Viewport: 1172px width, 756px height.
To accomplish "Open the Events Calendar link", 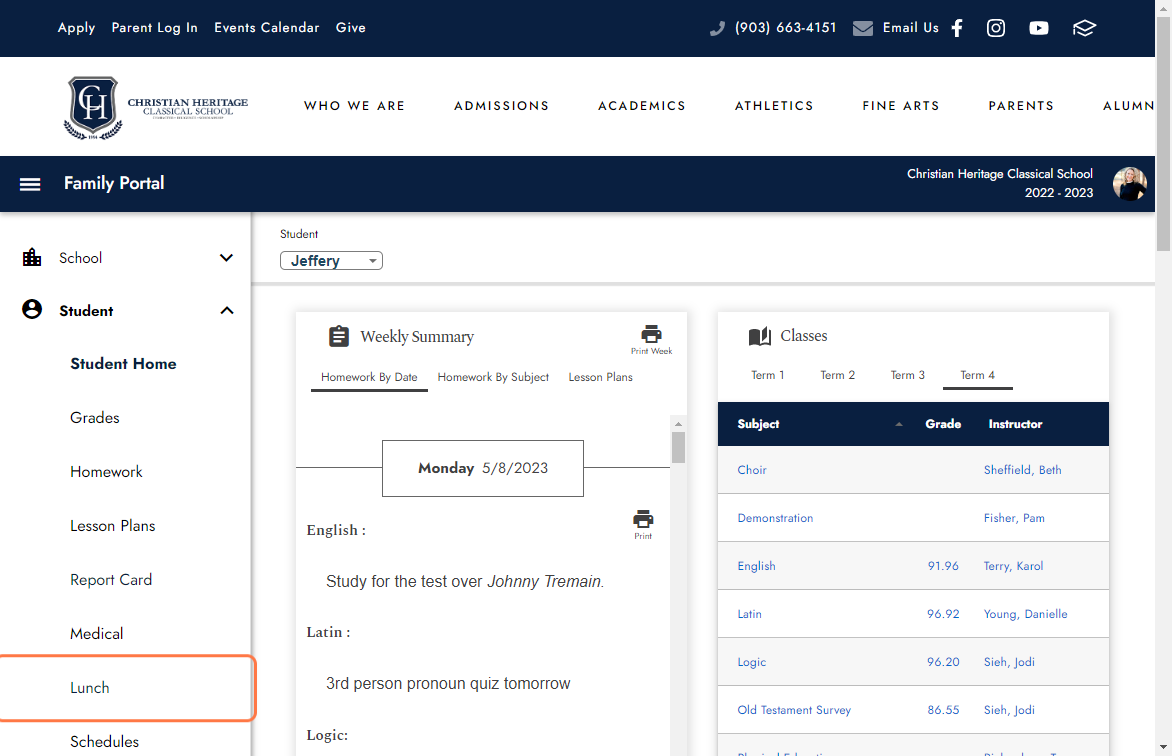I will [267, 28].
